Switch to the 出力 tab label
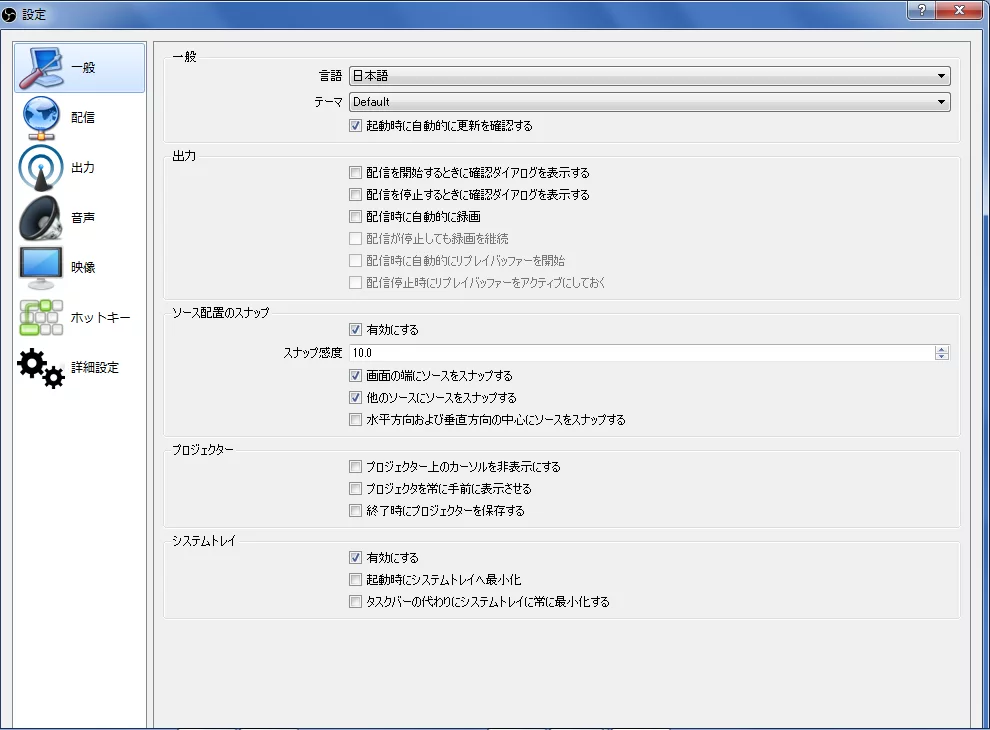Viewport: 990px width, 730px height. point(83,167)
